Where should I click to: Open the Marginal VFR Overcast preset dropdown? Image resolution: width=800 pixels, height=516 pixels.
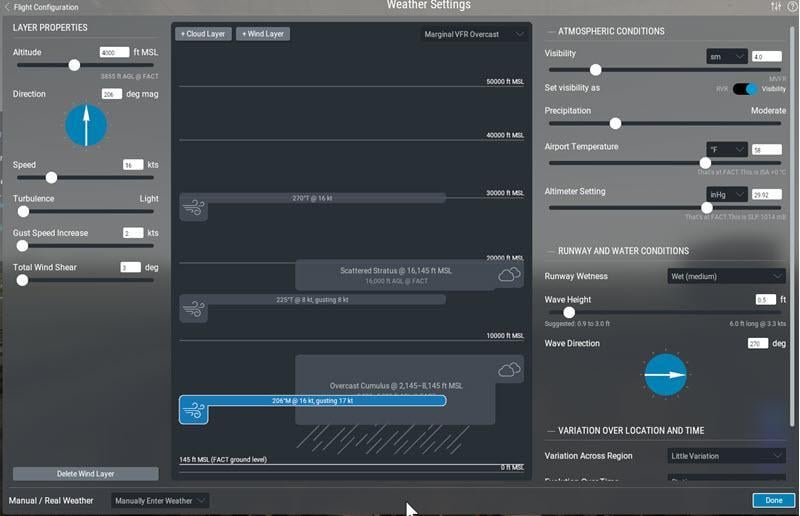473,34
